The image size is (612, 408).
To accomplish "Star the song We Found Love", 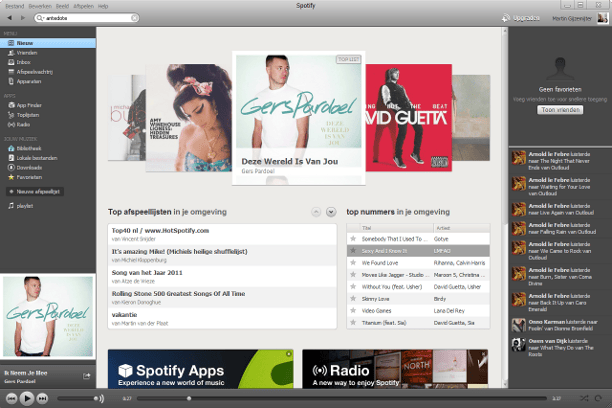I will [353, 263].
